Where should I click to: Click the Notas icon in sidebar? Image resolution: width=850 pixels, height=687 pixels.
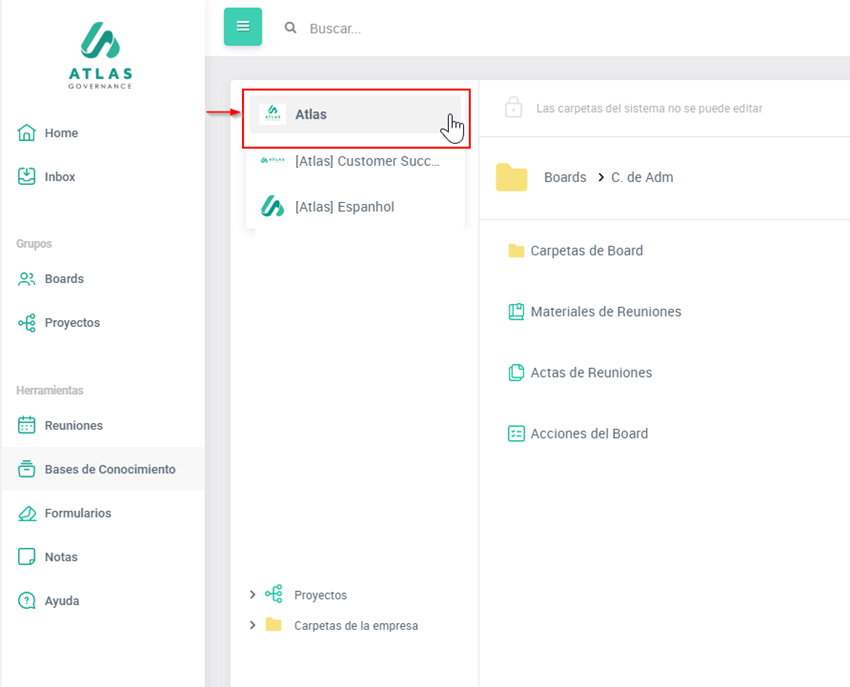point(27,557)
